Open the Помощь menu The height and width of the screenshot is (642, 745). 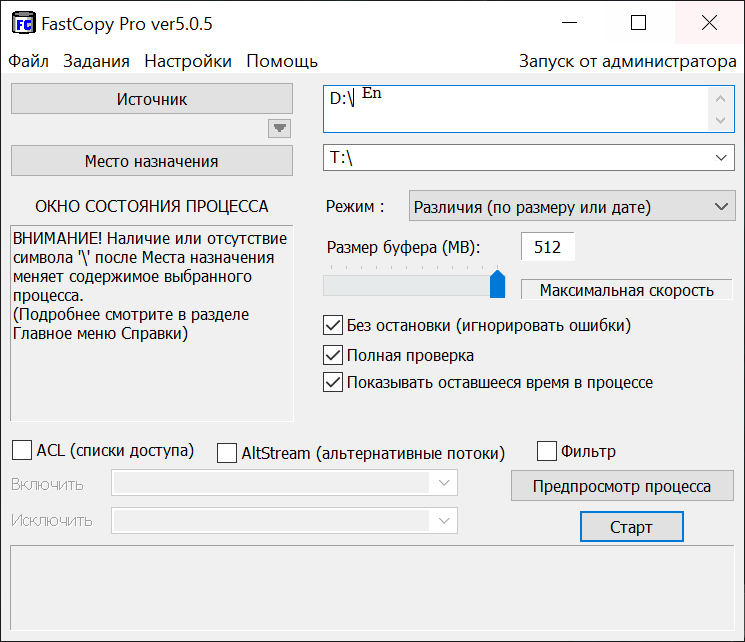tap(282, 61)
